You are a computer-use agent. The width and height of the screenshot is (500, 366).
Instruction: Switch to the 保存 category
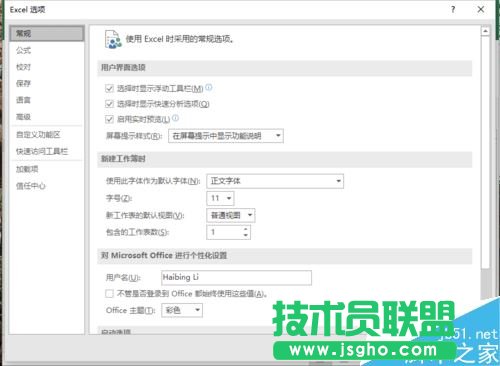coord(23,83)
